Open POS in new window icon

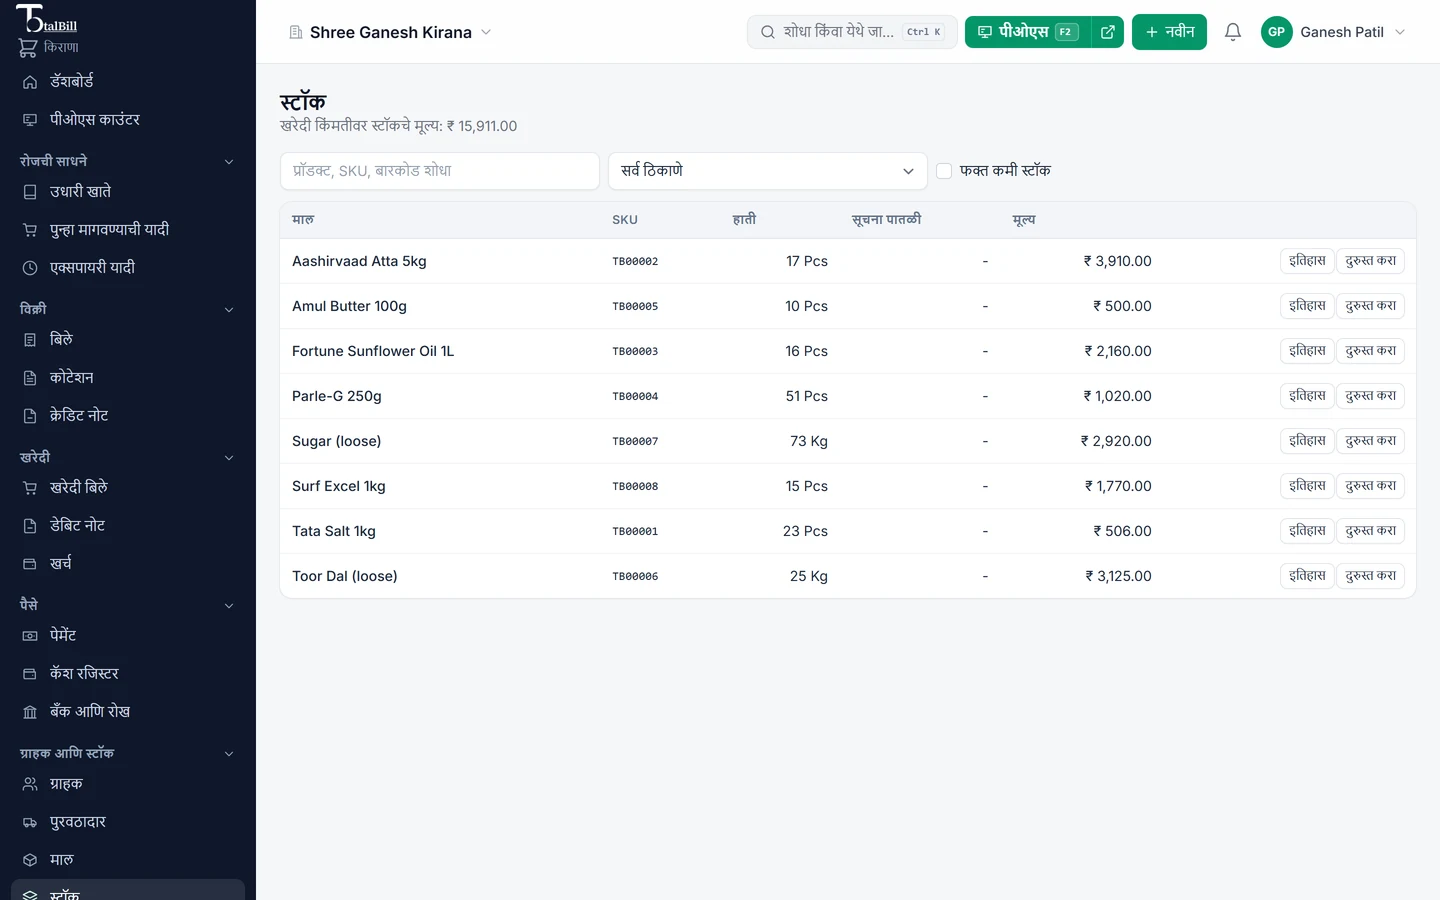click(x=1107, y=32)
